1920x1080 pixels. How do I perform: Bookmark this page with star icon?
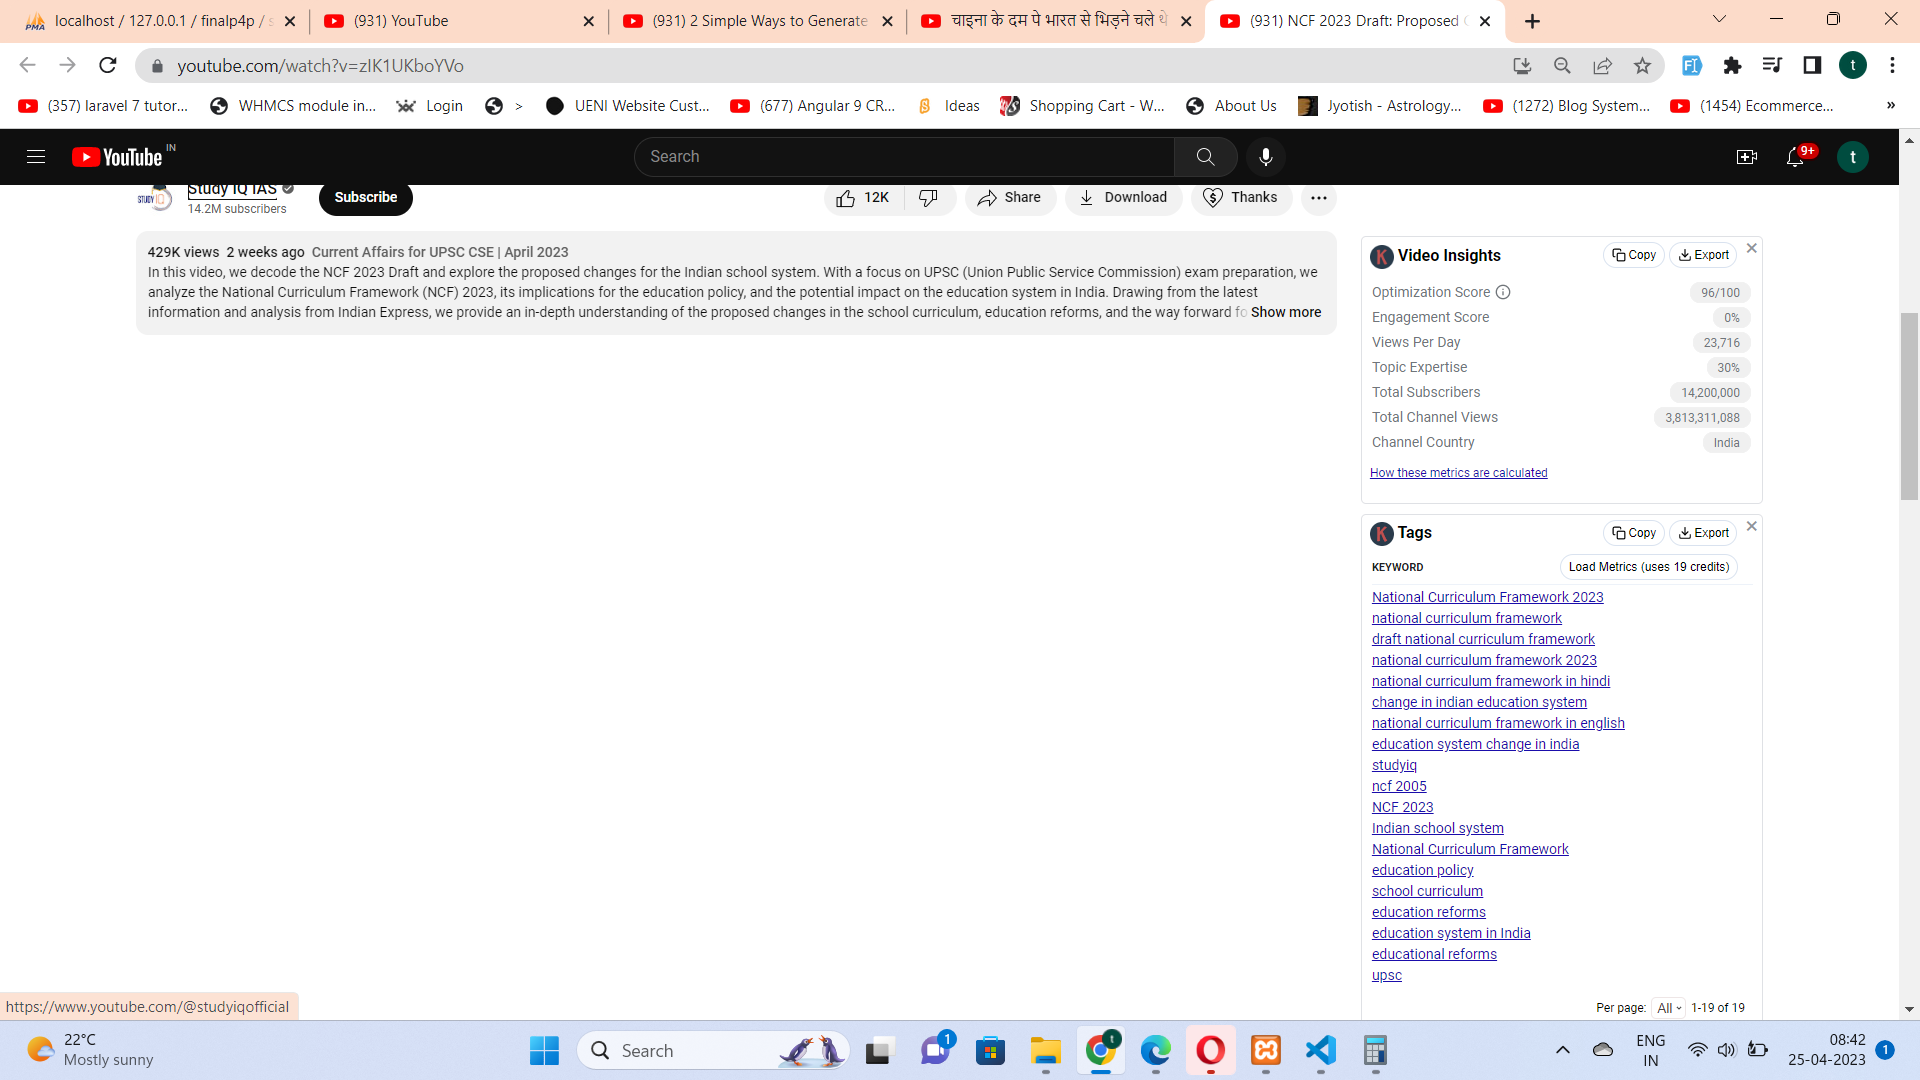1642,66
